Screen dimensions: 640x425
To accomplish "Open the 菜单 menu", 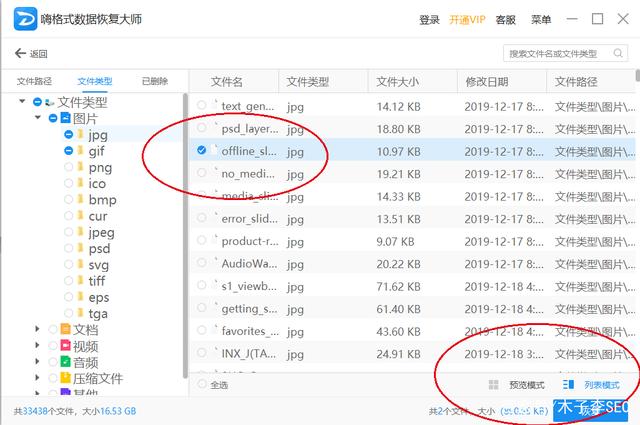I will click(x=541, y=19).
